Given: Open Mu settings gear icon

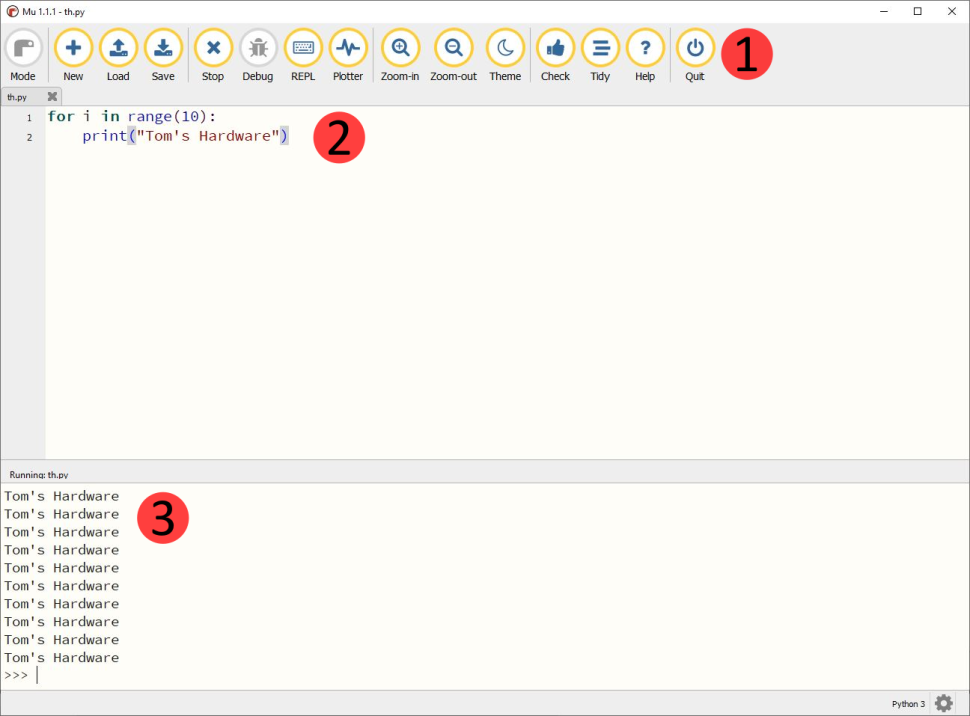Looking at the screenshot, I should coord(944,704).
